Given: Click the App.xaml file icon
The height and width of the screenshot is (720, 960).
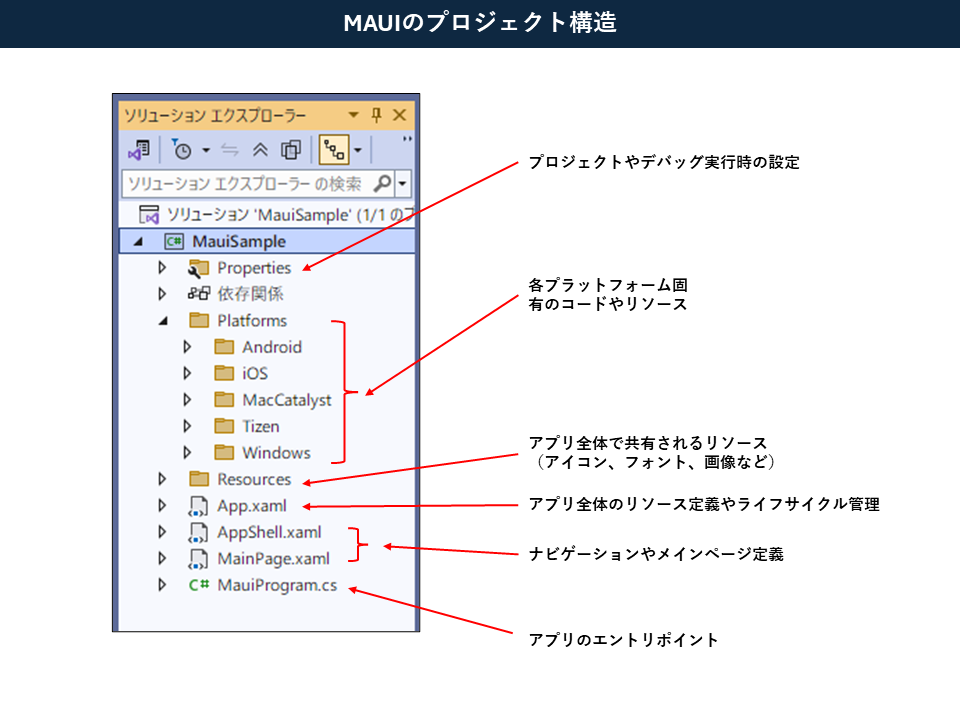Looking at the screenshot, I should pos(198,506).
